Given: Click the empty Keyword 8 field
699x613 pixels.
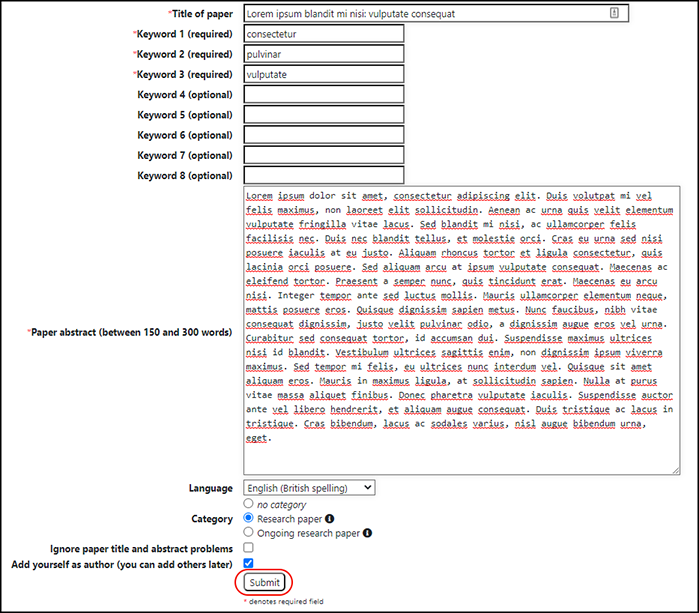Looking at the screenshot, I should click(x=324, y=175).
